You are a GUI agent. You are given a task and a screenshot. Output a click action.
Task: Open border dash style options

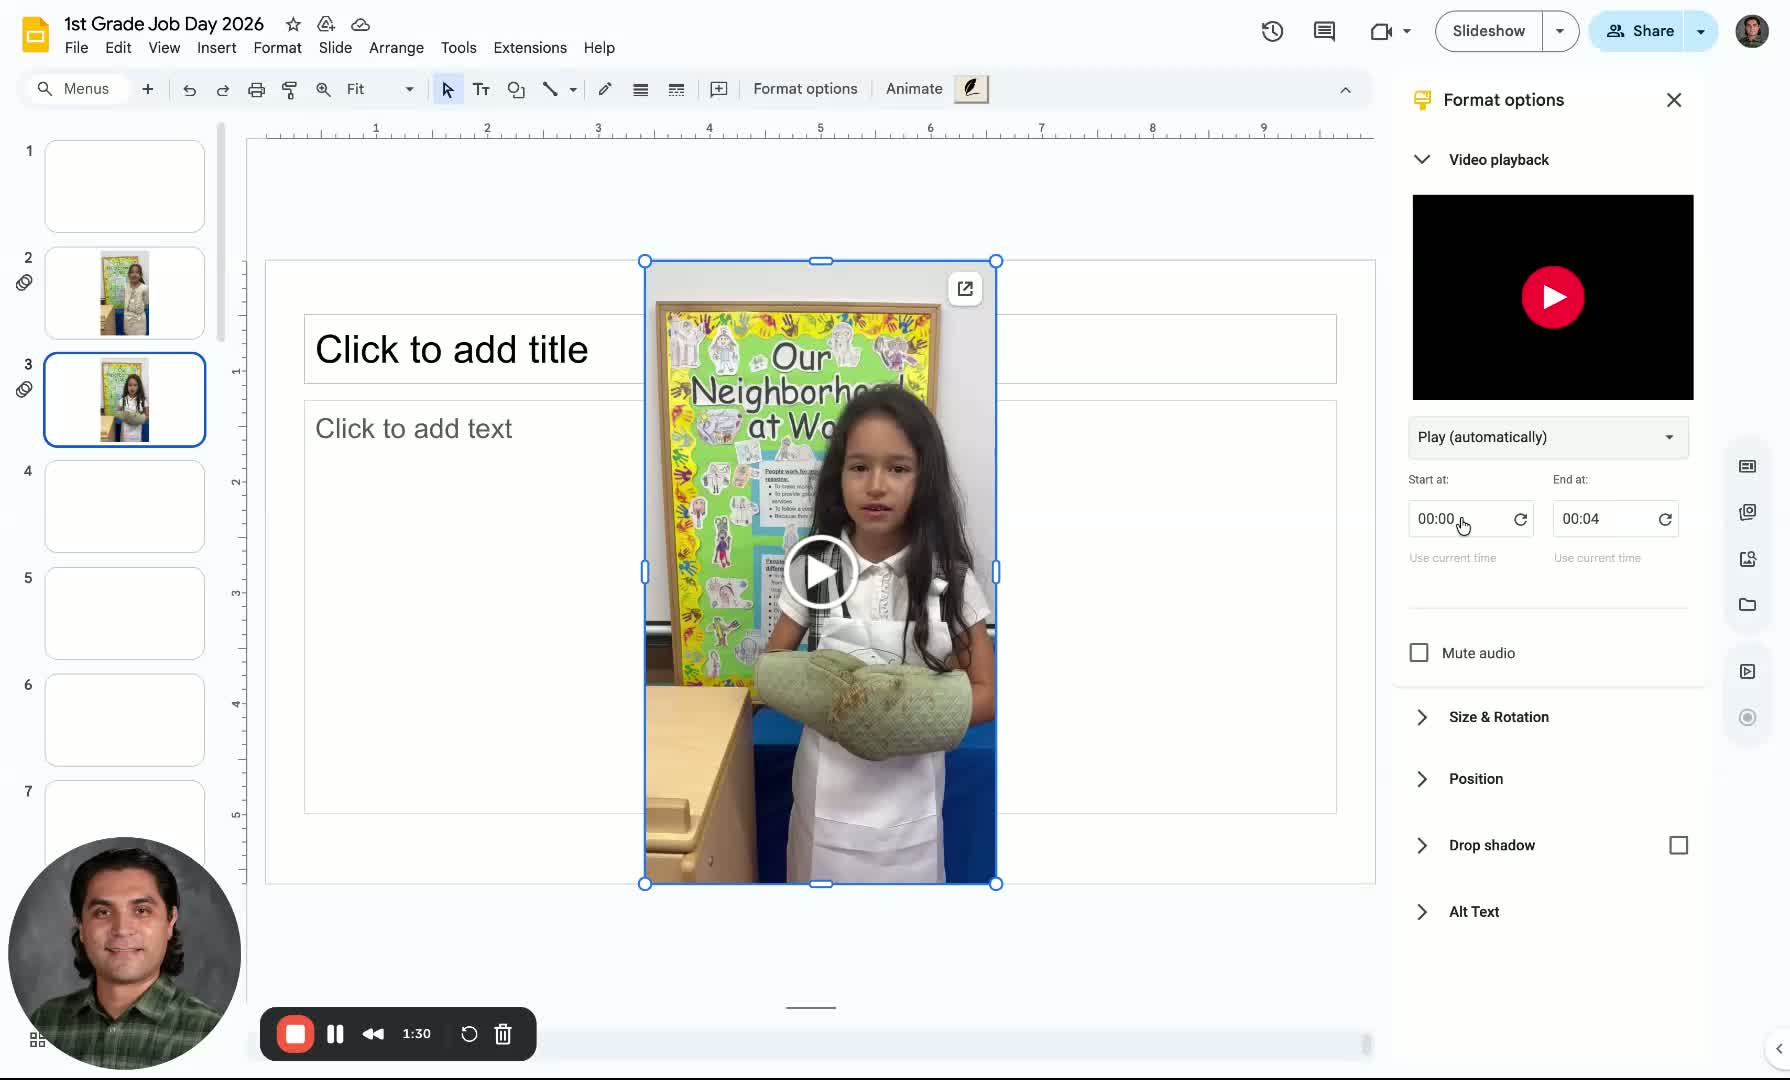tap(676, 89)
